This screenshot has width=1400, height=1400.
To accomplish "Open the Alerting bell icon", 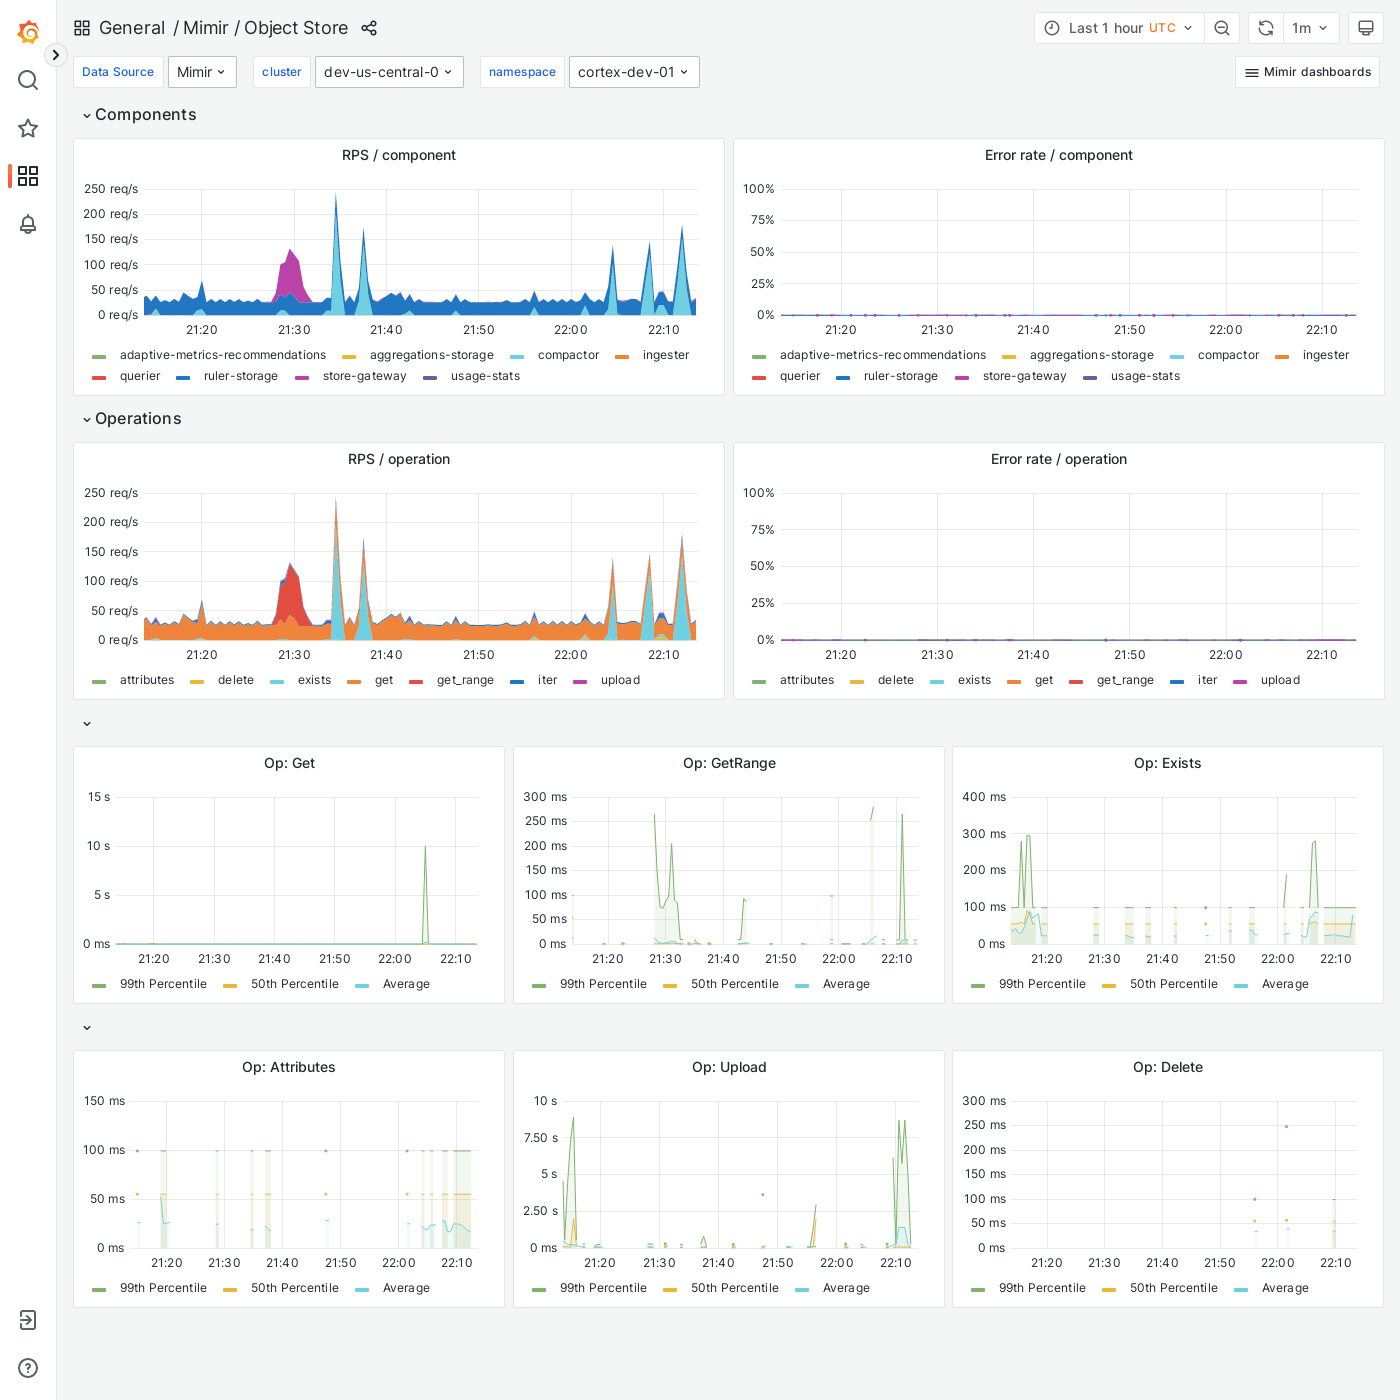I will pos(28,225).
